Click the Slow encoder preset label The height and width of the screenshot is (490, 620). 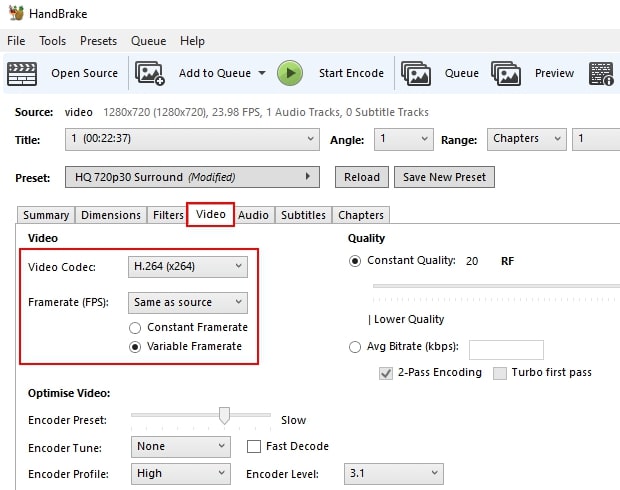click(x=293, y=420)
